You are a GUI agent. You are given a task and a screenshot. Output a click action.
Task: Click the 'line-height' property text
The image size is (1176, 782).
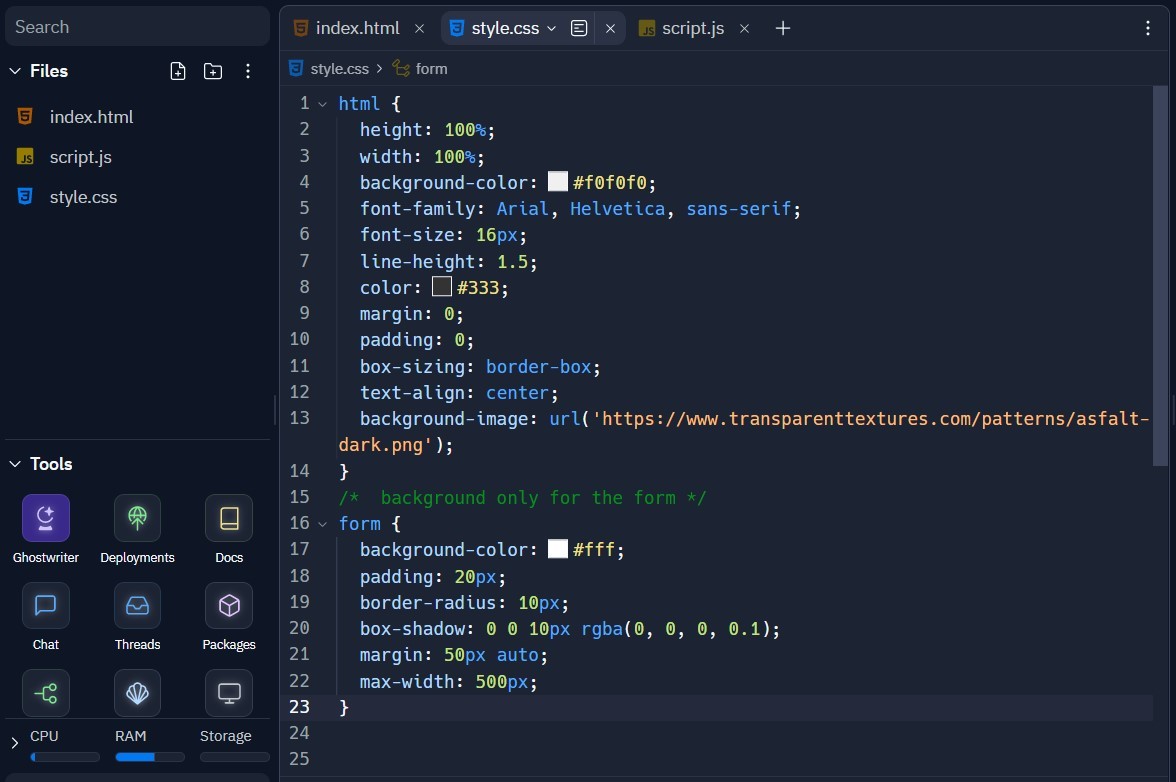tap(418, 262)
